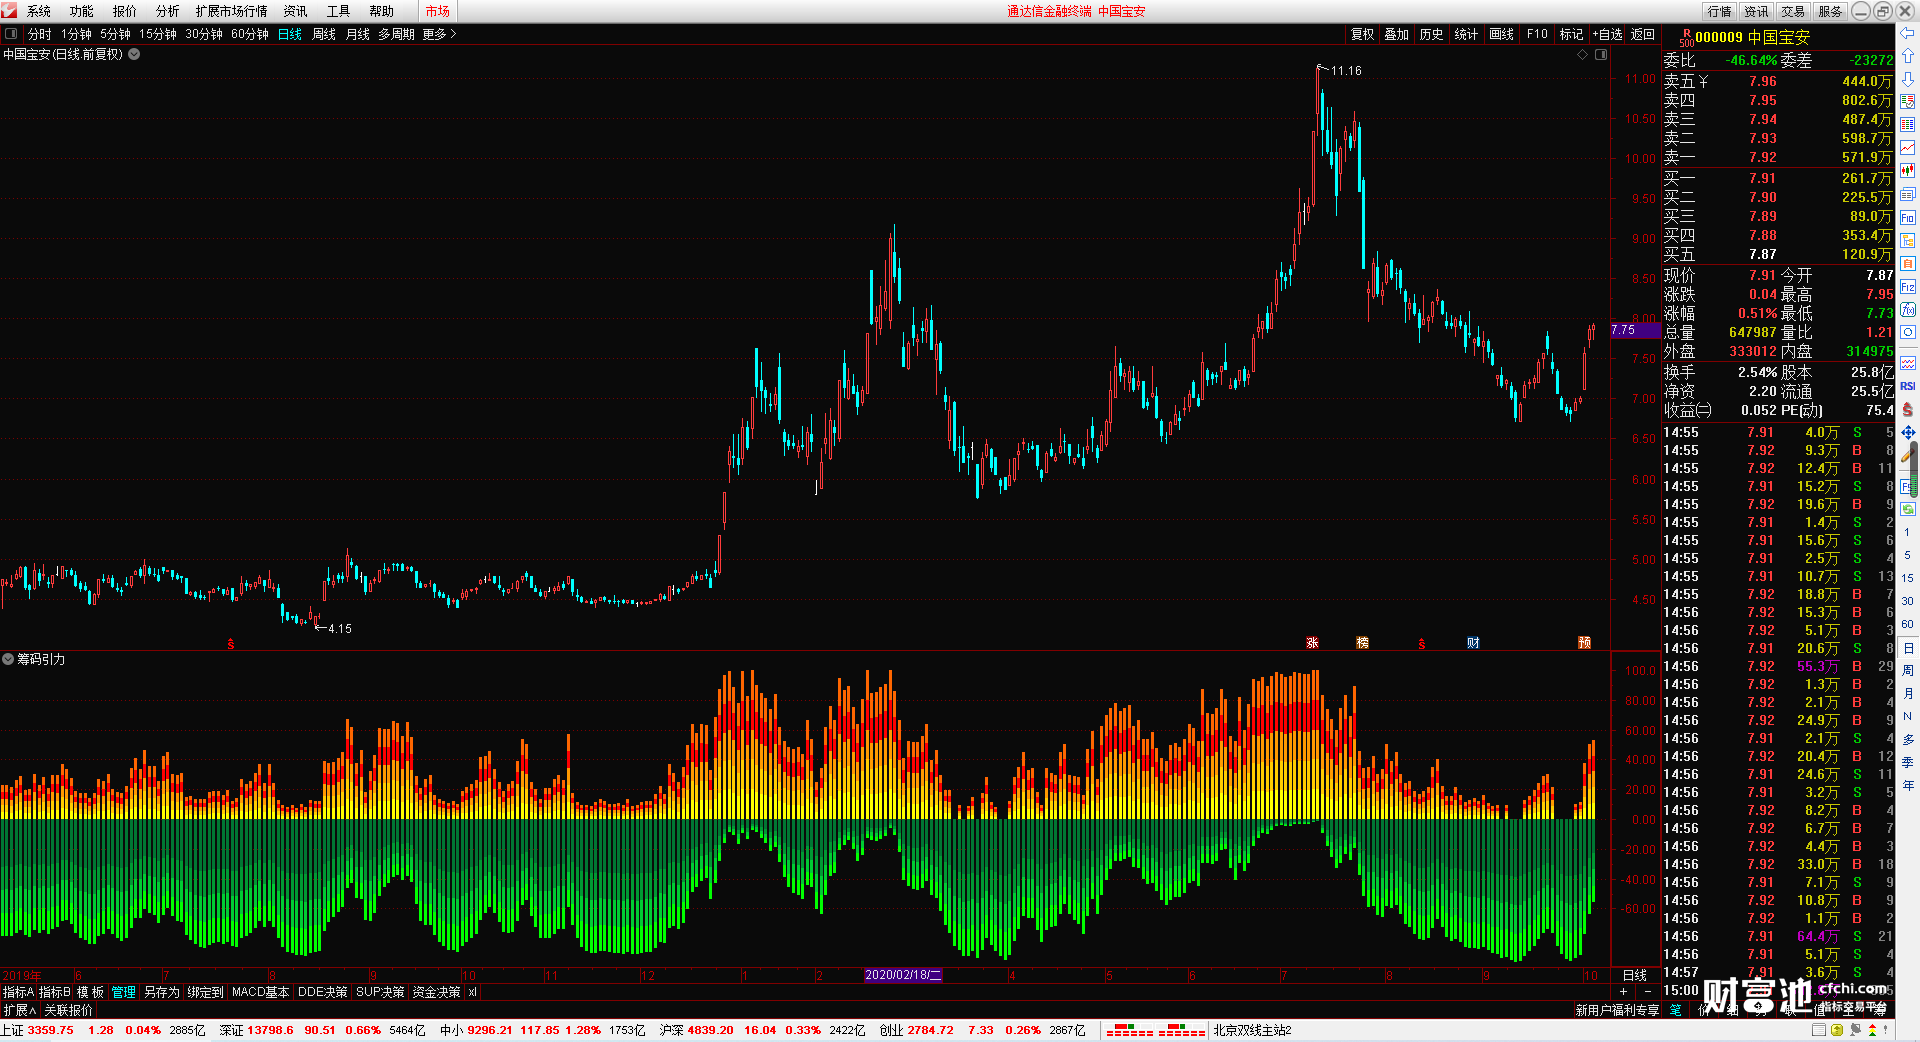The width and height of the screenshot is (1920, 1042).
Task: Open the 叠加 options
Action: [x=1397, y=34]
